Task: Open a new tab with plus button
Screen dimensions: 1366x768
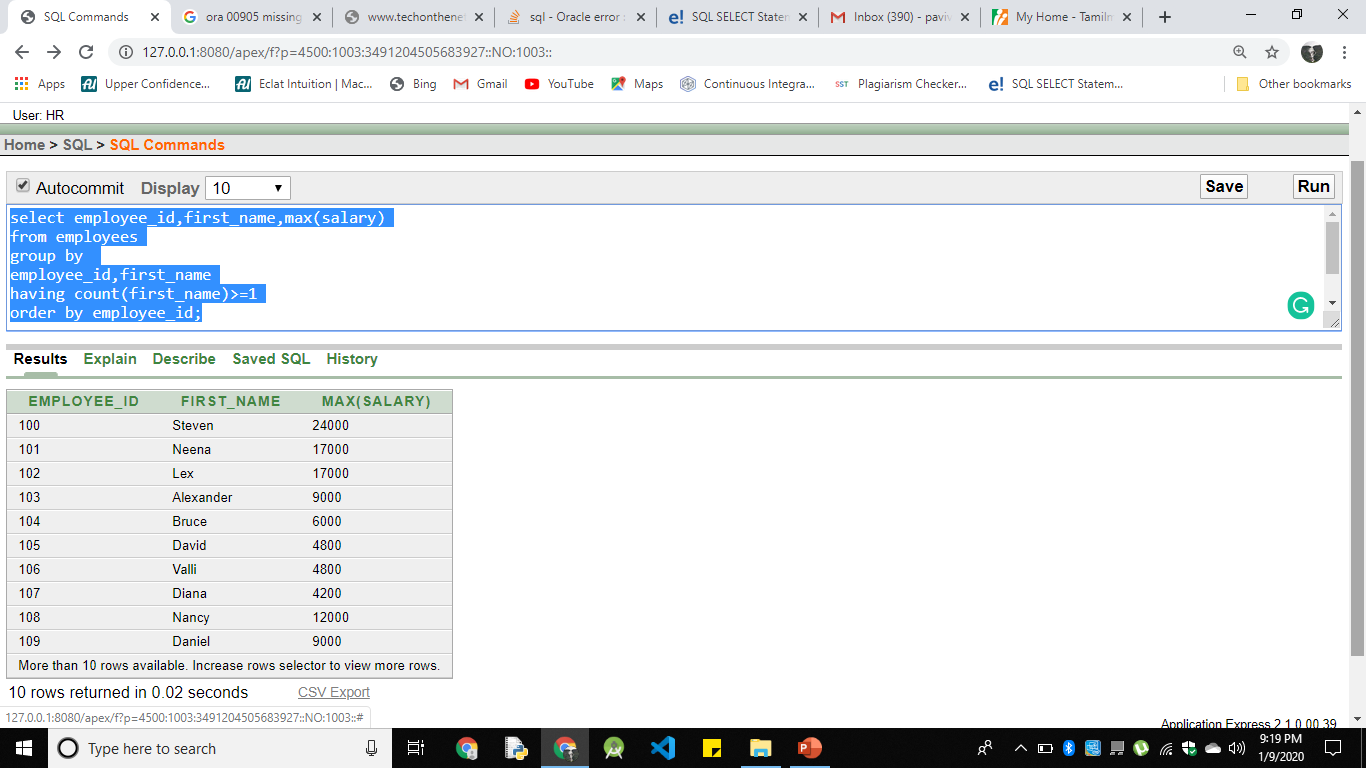Action: point(1164,17)
